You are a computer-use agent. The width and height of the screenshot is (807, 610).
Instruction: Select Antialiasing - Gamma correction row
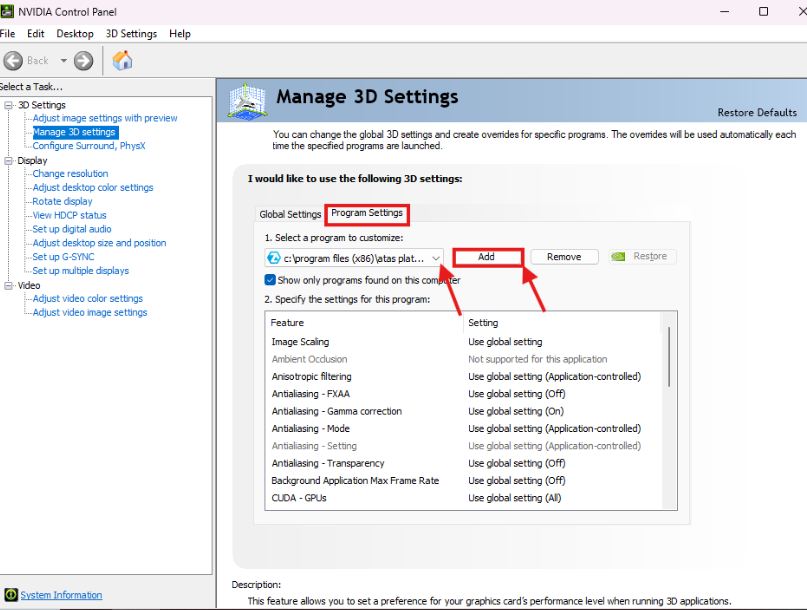coord(463,411)
